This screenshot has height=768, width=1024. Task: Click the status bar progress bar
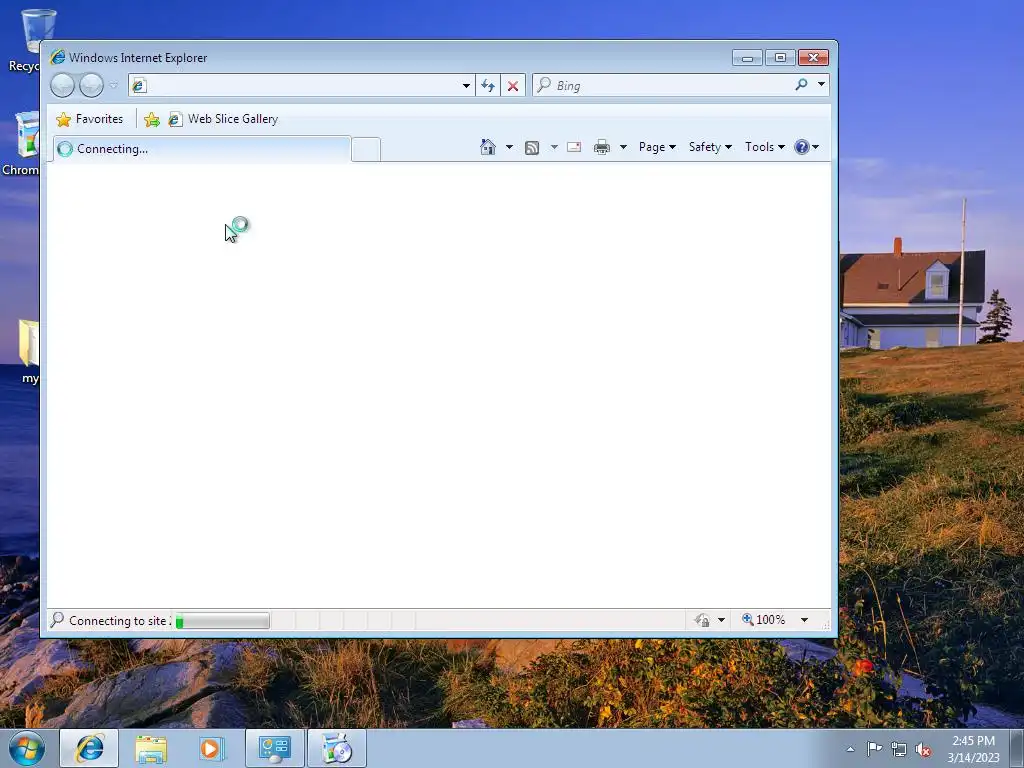click(222, 620)
